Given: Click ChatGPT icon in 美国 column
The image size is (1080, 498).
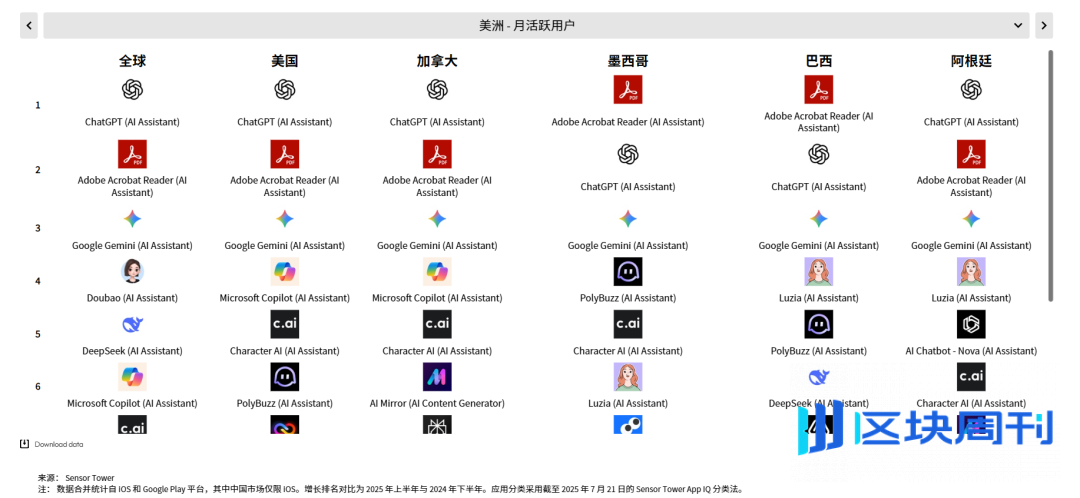Looking at the screenshot, I should 284,90.
